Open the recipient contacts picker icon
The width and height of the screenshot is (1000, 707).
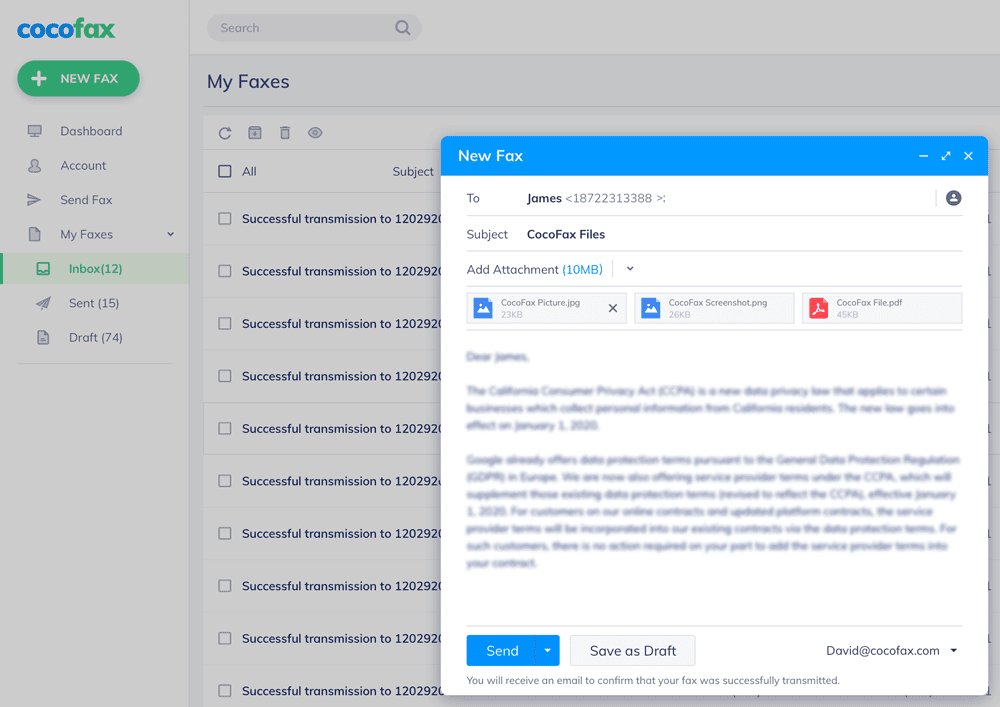tap(953, 198)
